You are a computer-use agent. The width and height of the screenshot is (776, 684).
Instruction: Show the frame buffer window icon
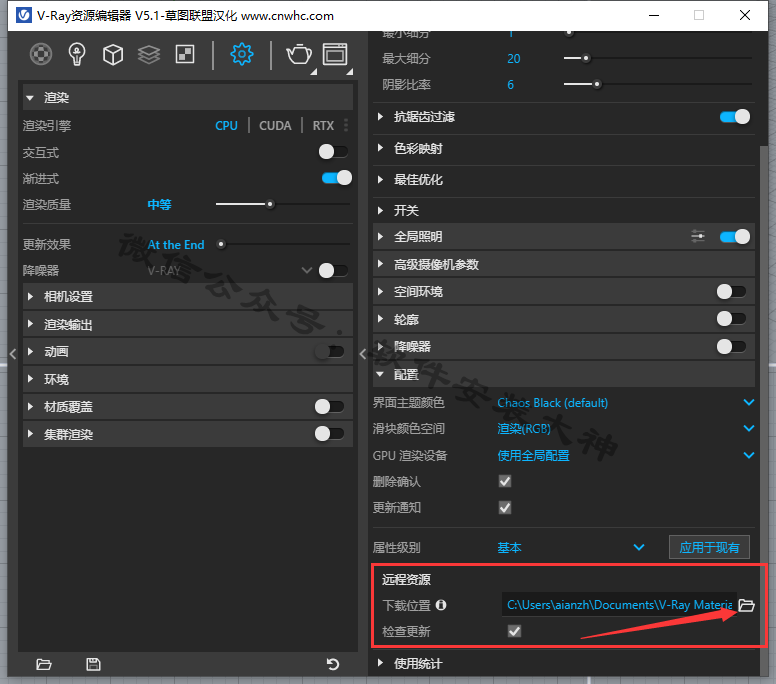click(335, 54)
